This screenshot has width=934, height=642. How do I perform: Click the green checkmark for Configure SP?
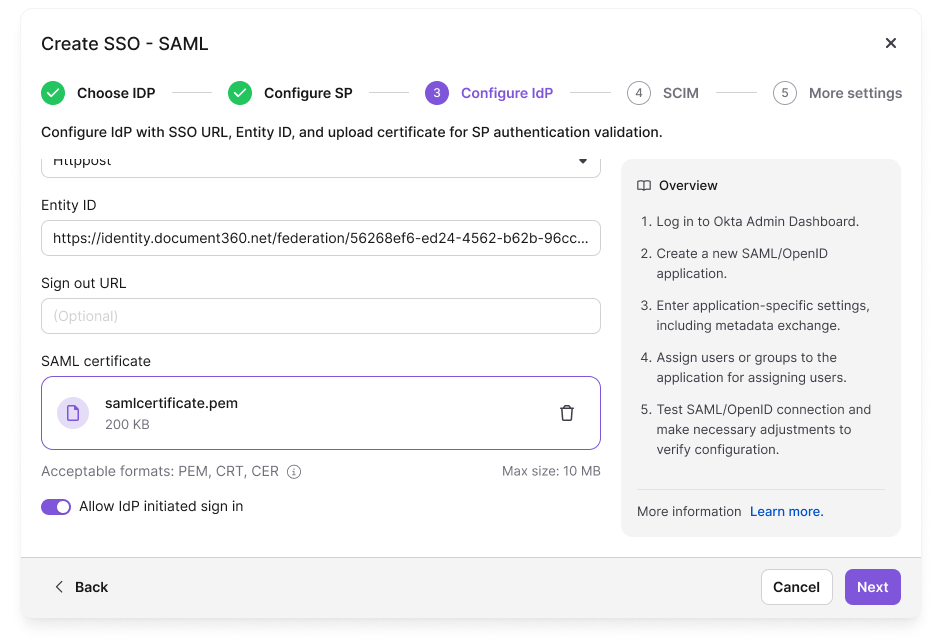(240, 93)
